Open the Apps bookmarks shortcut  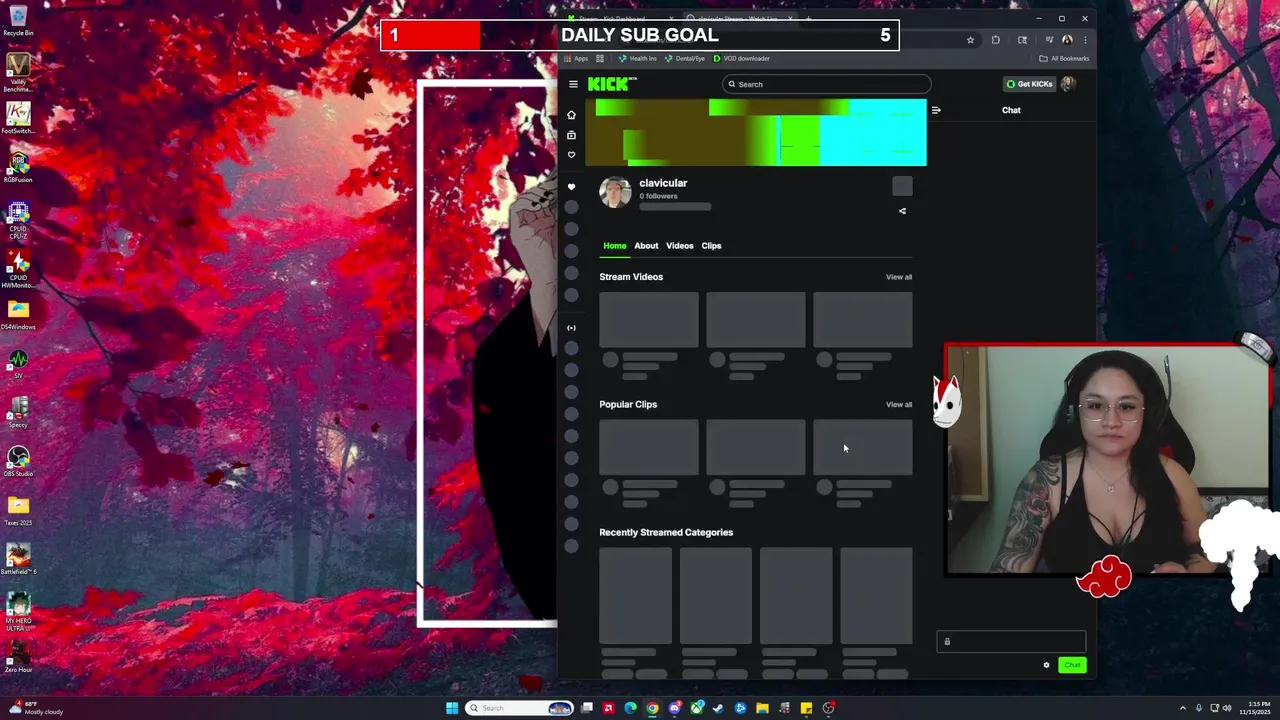click(575, 58)
